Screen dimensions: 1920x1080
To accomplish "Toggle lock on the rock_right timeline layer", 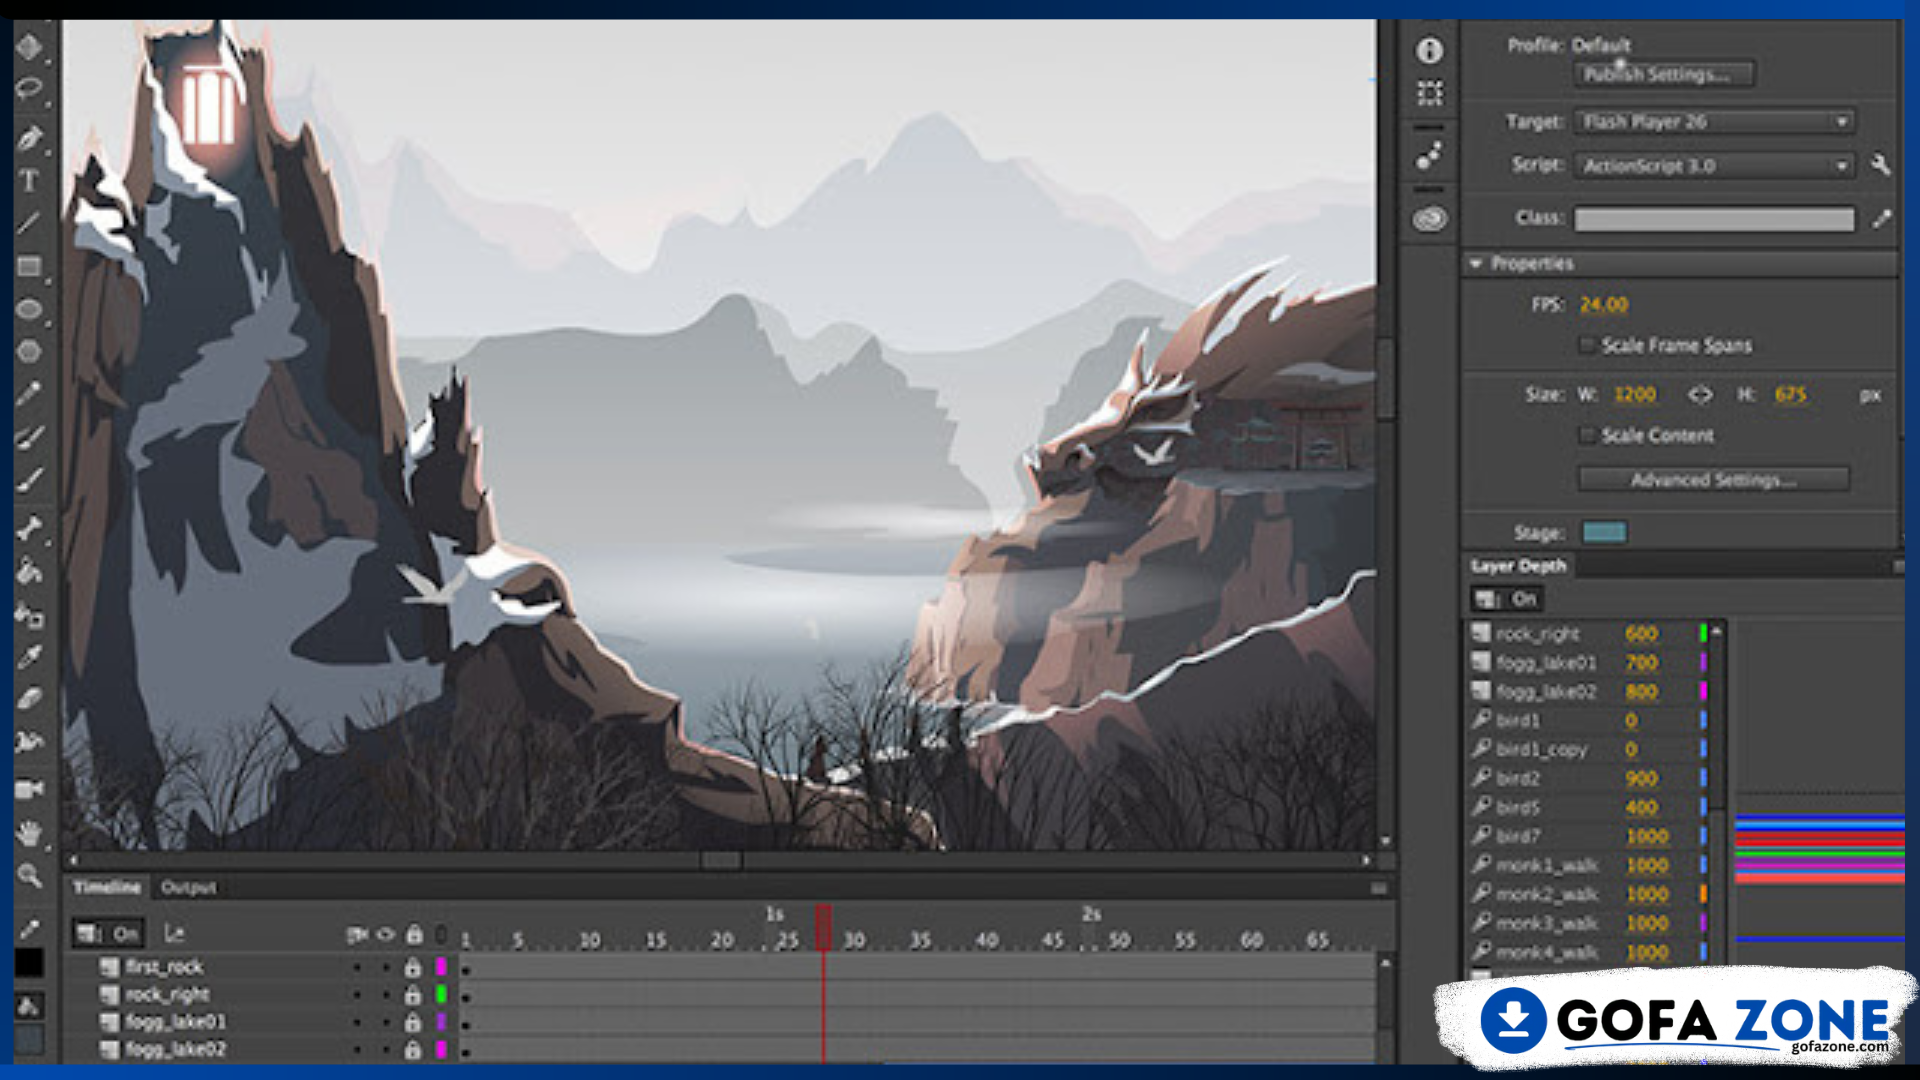I will pyautogui.click(x=412, y=995).
